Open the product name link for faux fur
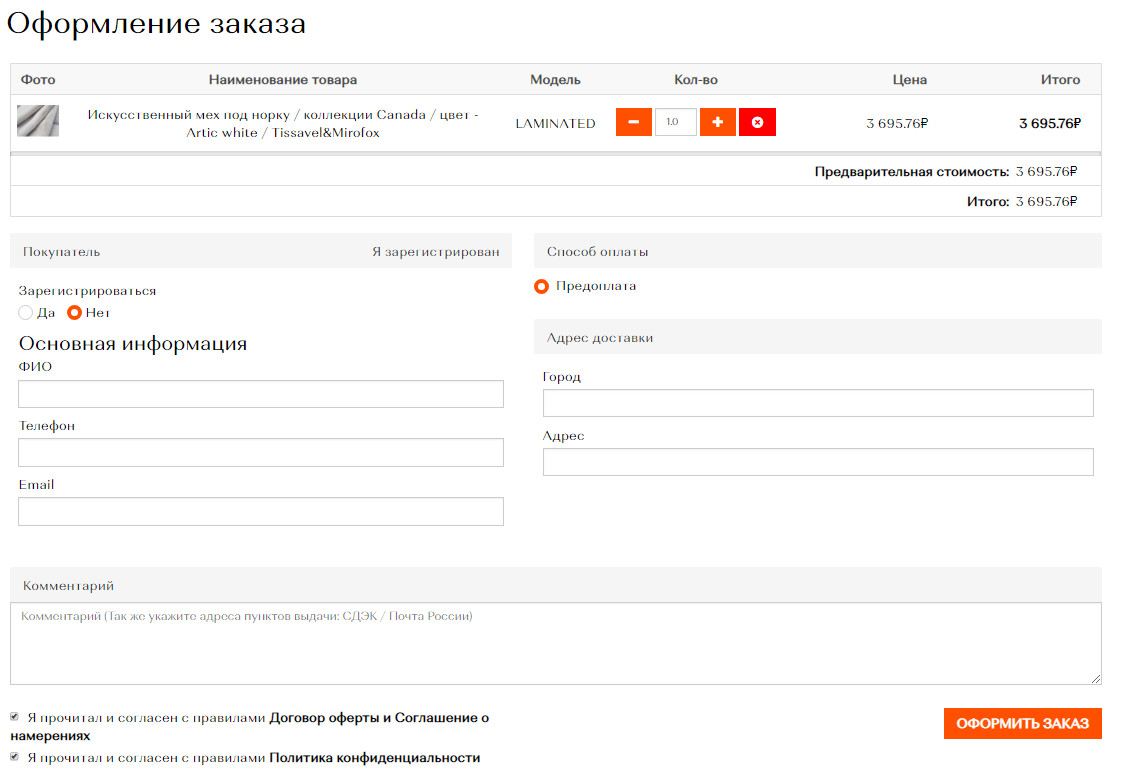Screen dimensions: 1127x778 (x=282, y=123)
